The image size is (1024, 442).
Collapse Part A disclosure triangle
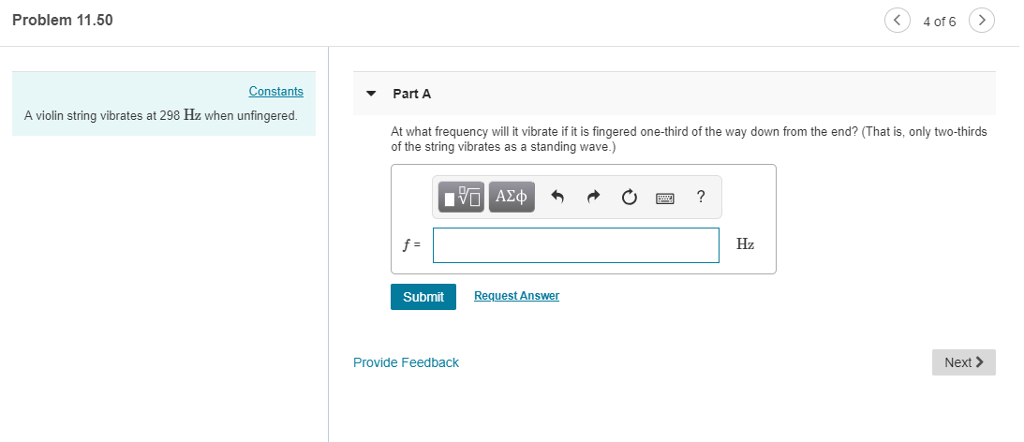tap(372, 94)
